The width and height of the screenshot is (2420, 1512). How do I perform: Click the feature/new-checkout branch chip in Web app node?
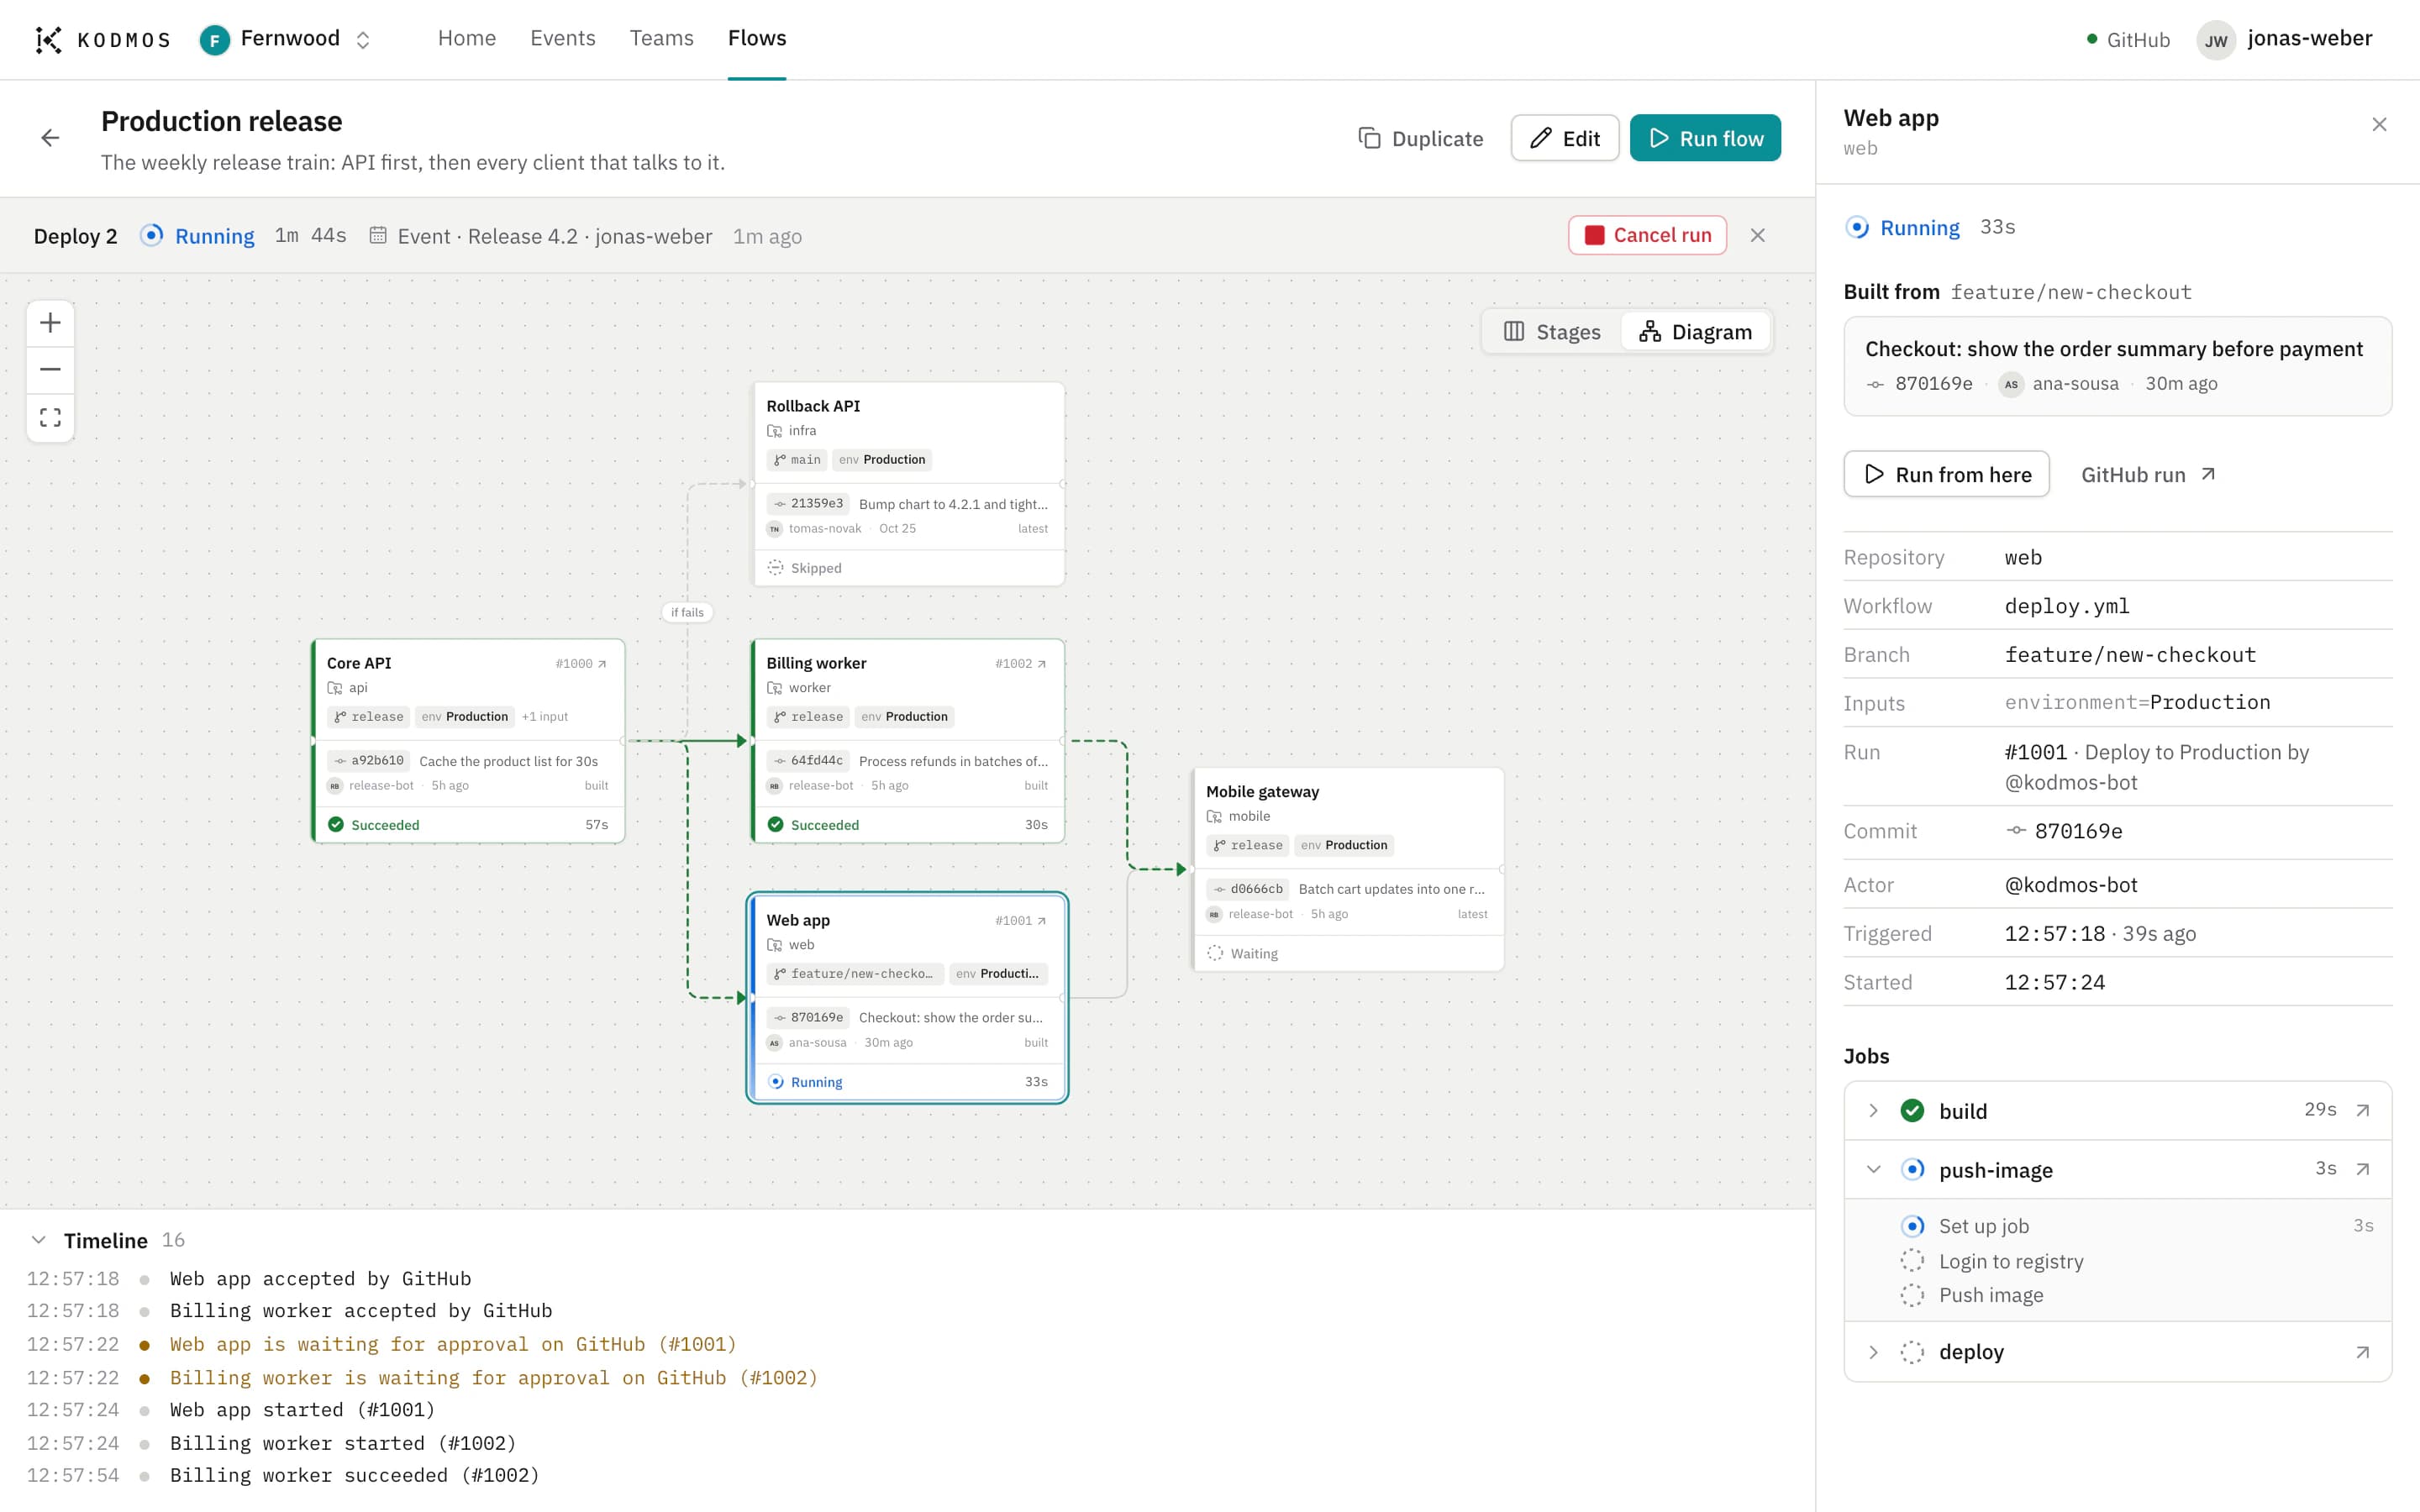pos(855,974)
